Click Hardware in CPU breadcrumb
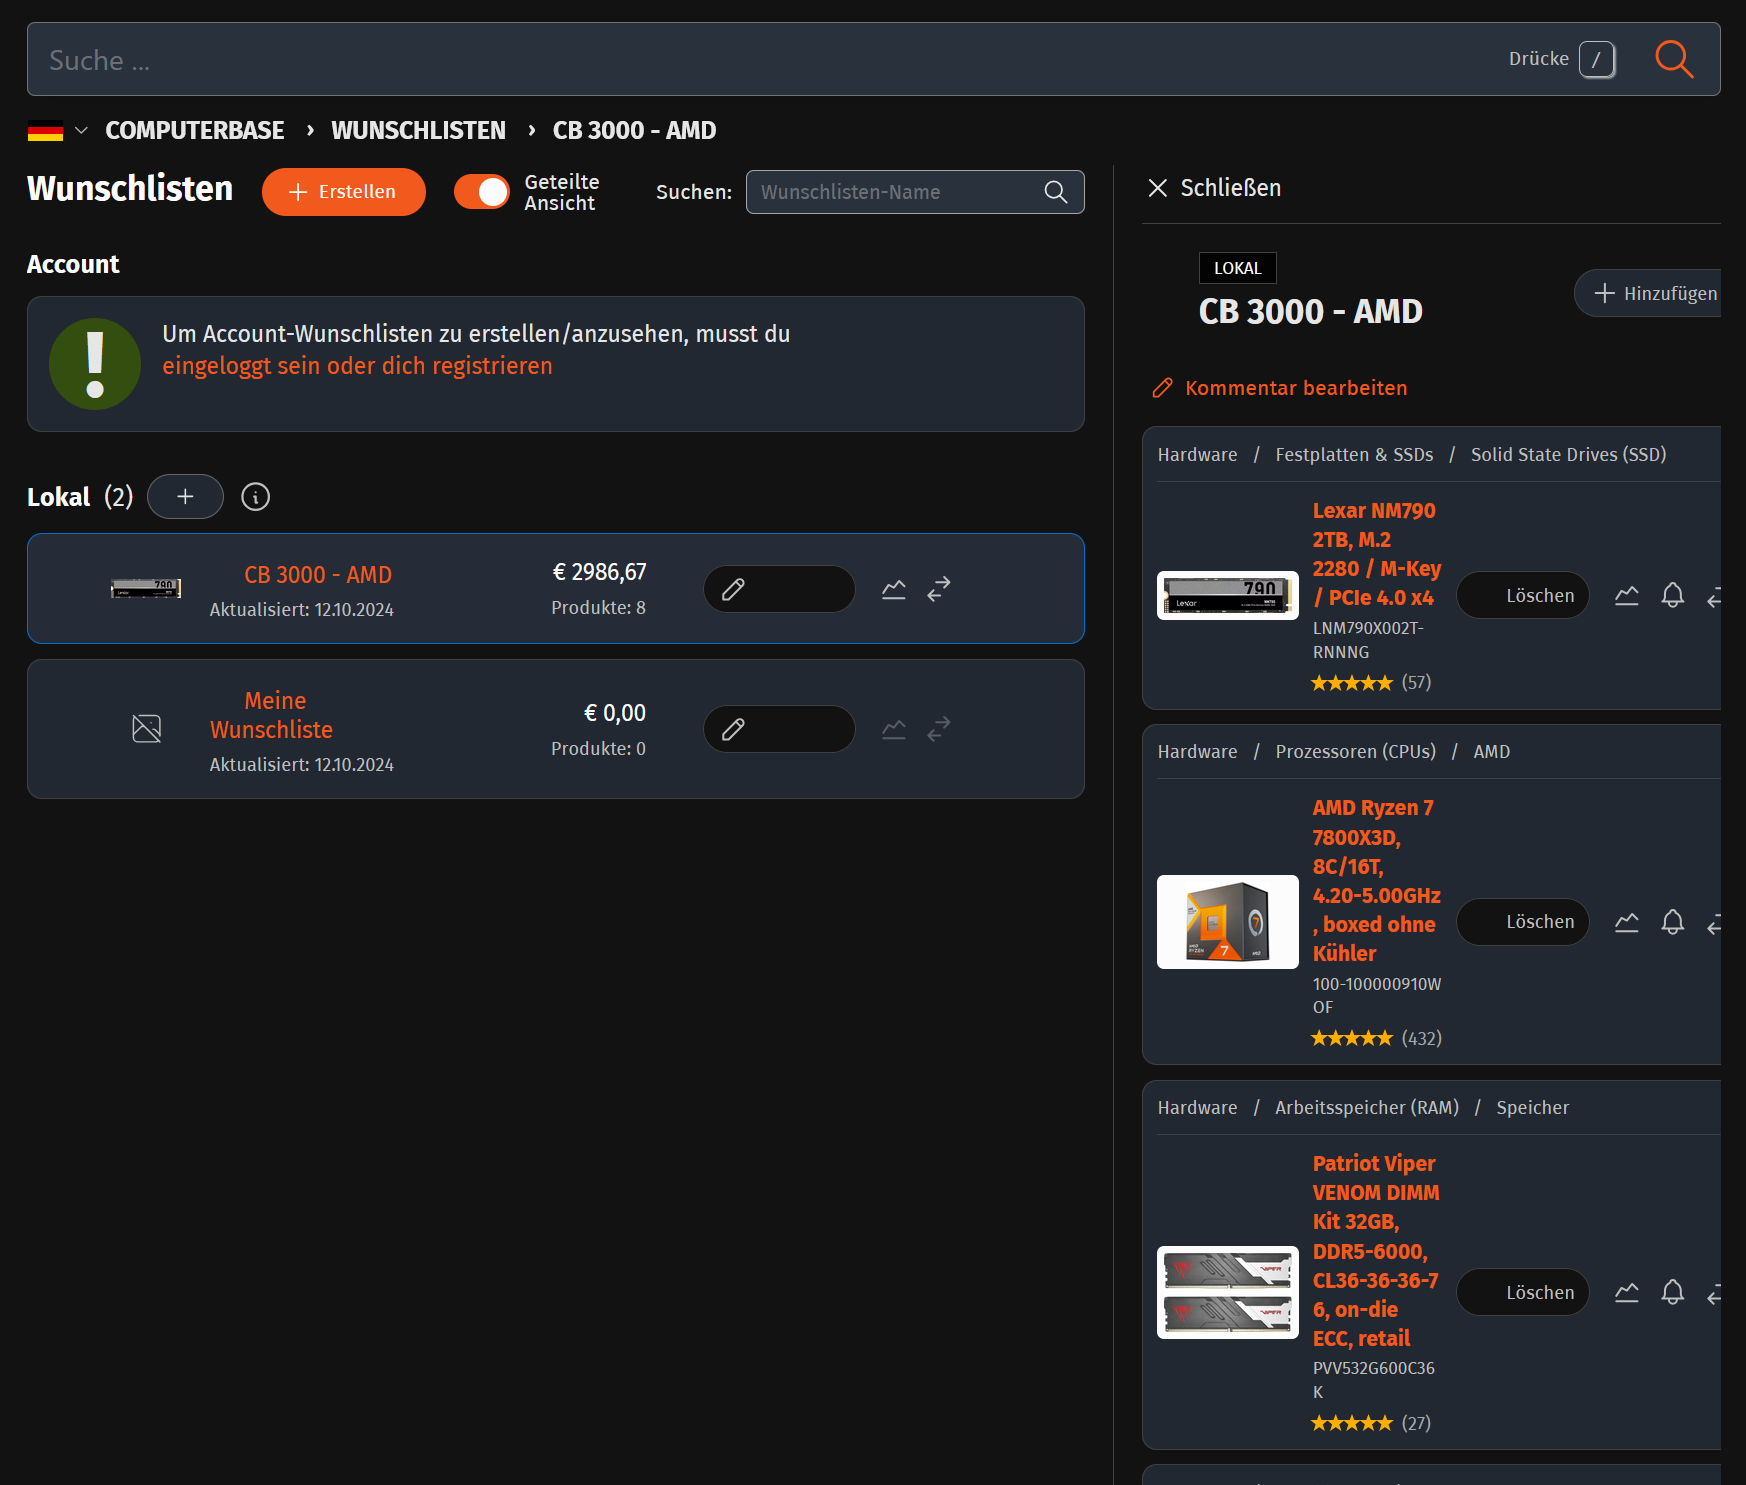1746x1485 pixels. pyautogui.click(x=1197, y=752)
